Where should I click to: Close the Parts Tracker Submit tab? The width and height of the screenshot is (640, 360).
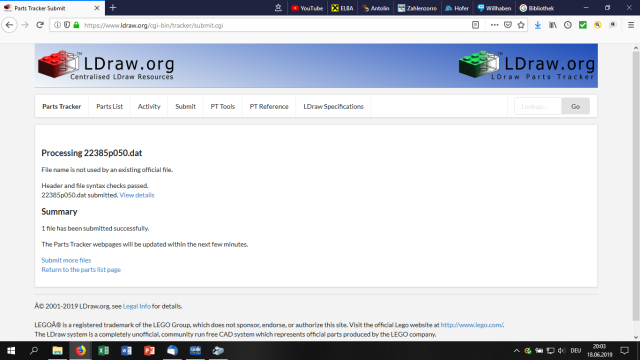pyautogui.click(x=97, y=8)
